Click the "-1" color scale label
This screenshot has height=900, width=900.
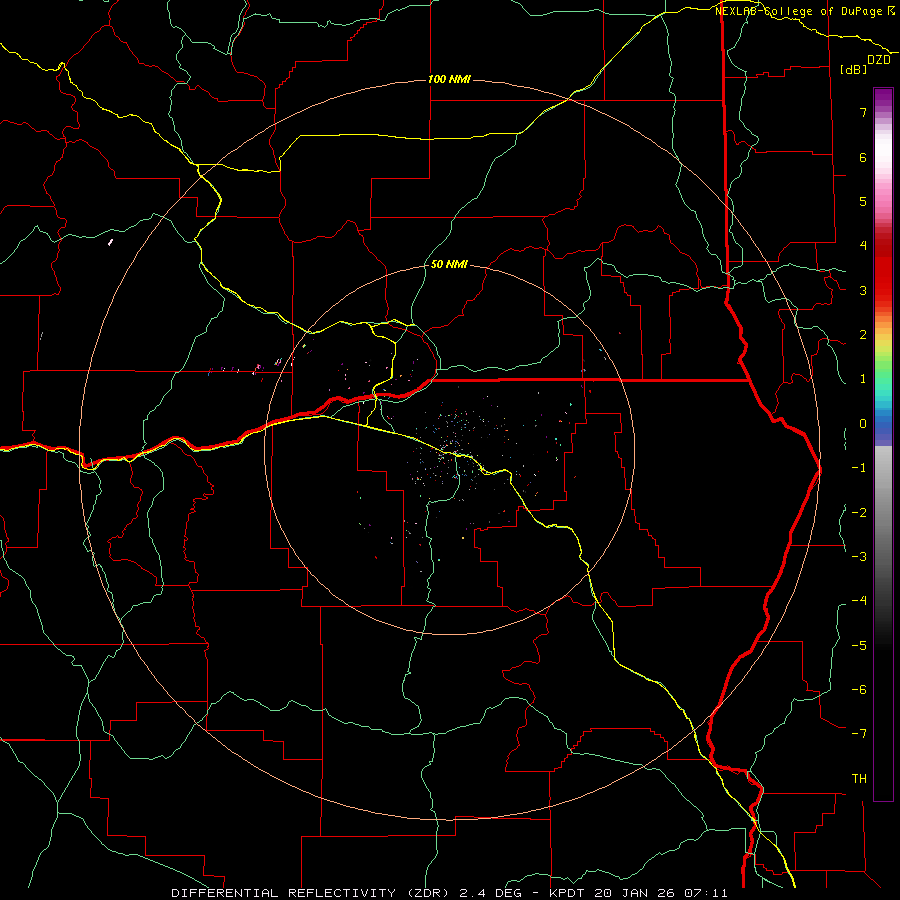click(x=859, y=468)
